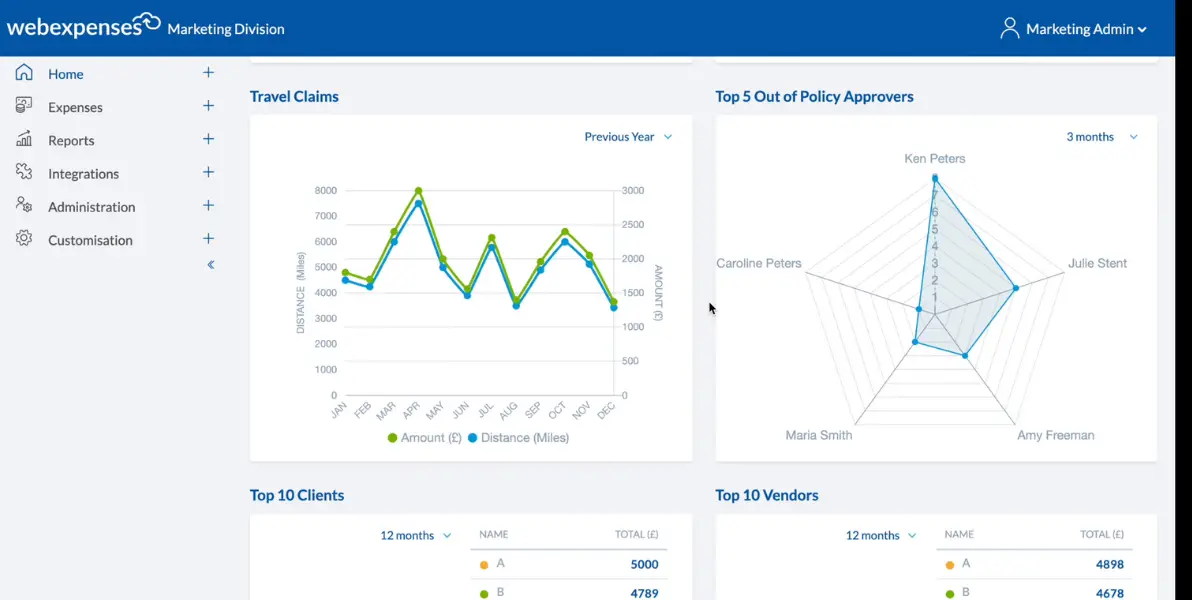The image size is (1200, 600).
Task: Click the Home house icon in sidebar
Action: click(x=24, y=73)
